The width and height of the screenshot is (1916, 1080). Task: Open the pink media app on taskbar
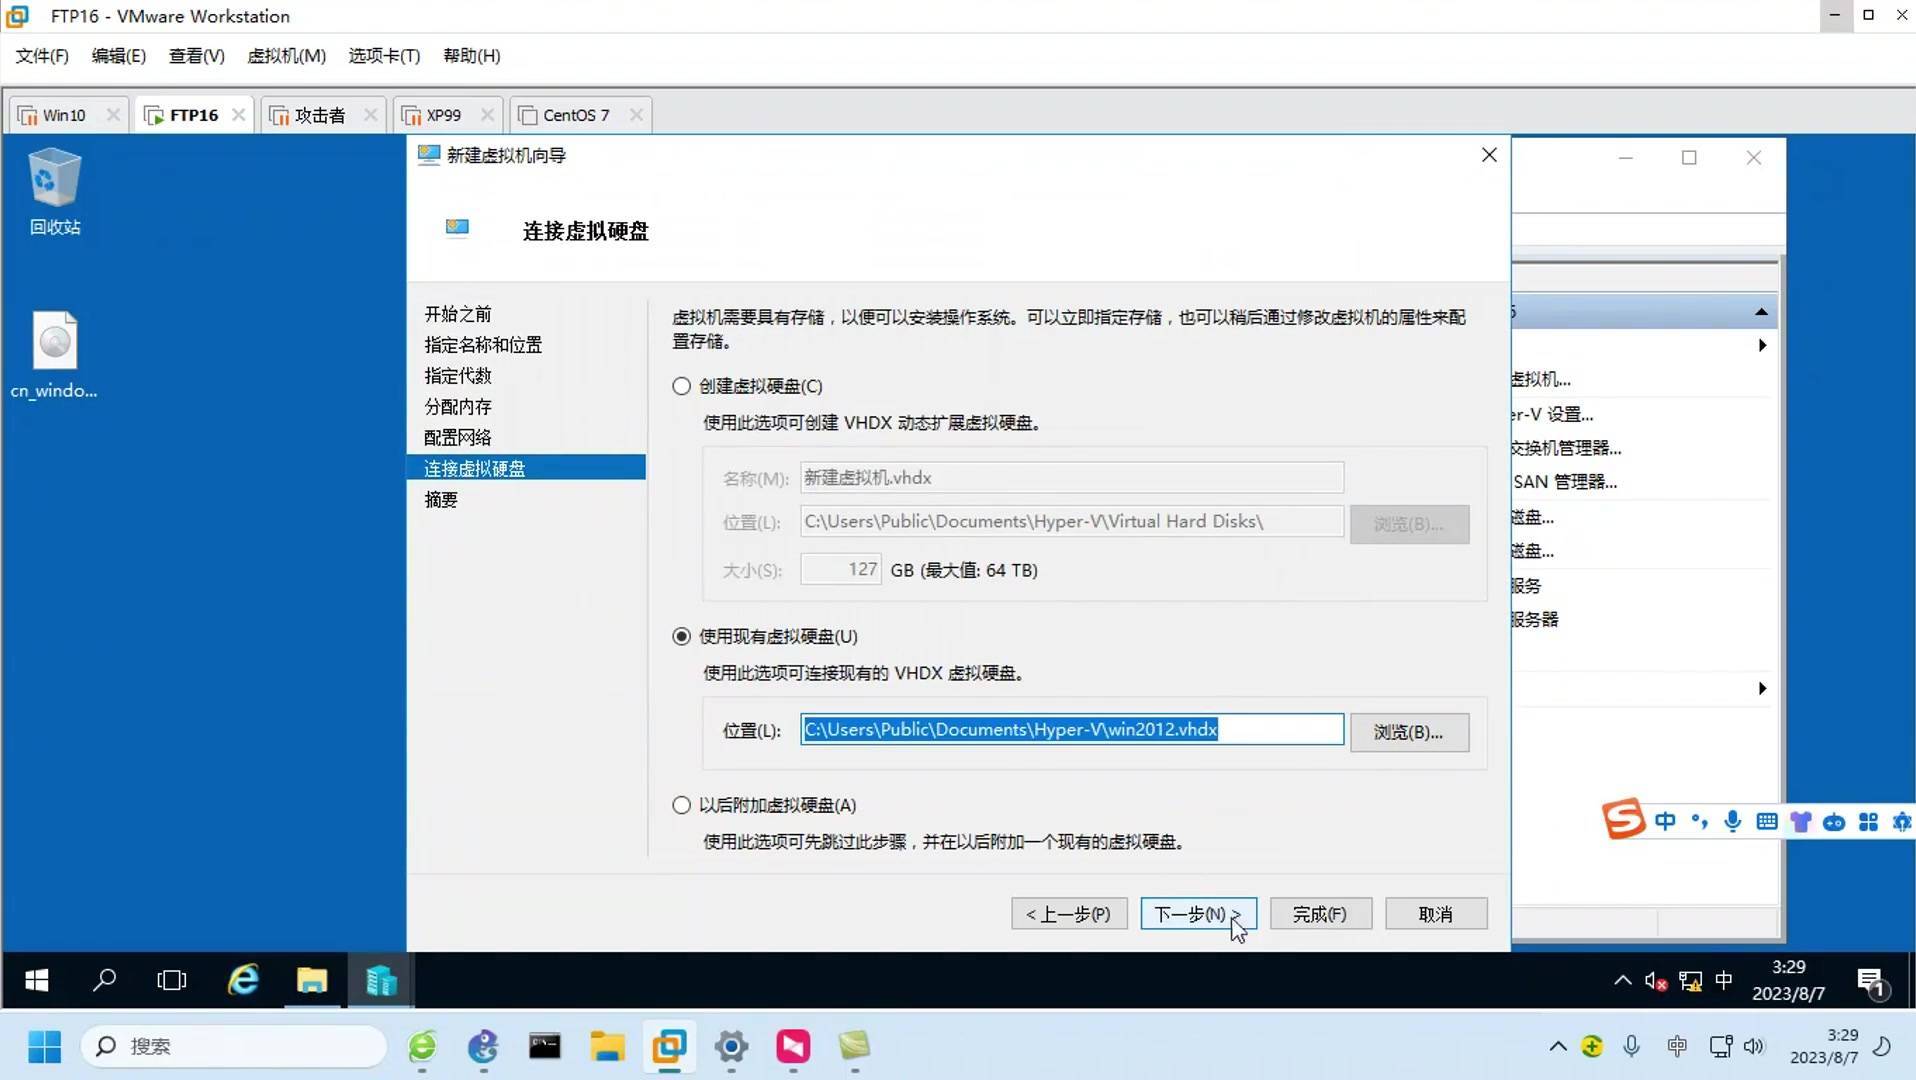pyautogui.click(x=792, y=1047)
